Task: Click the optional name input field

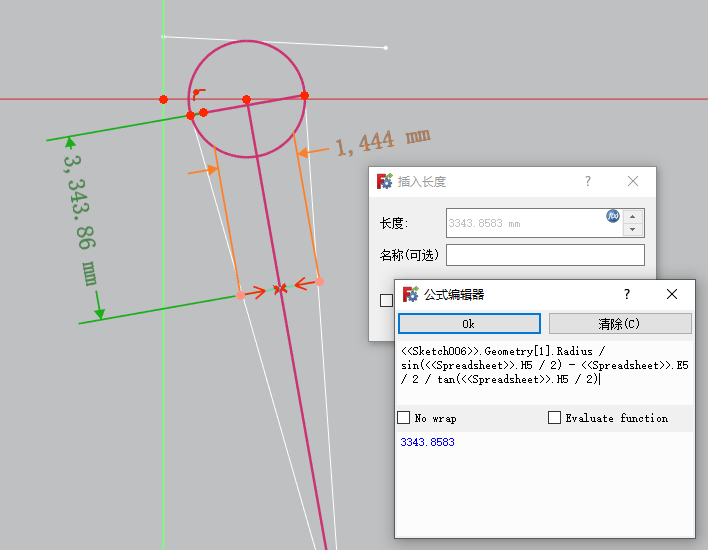Action: 545,255
